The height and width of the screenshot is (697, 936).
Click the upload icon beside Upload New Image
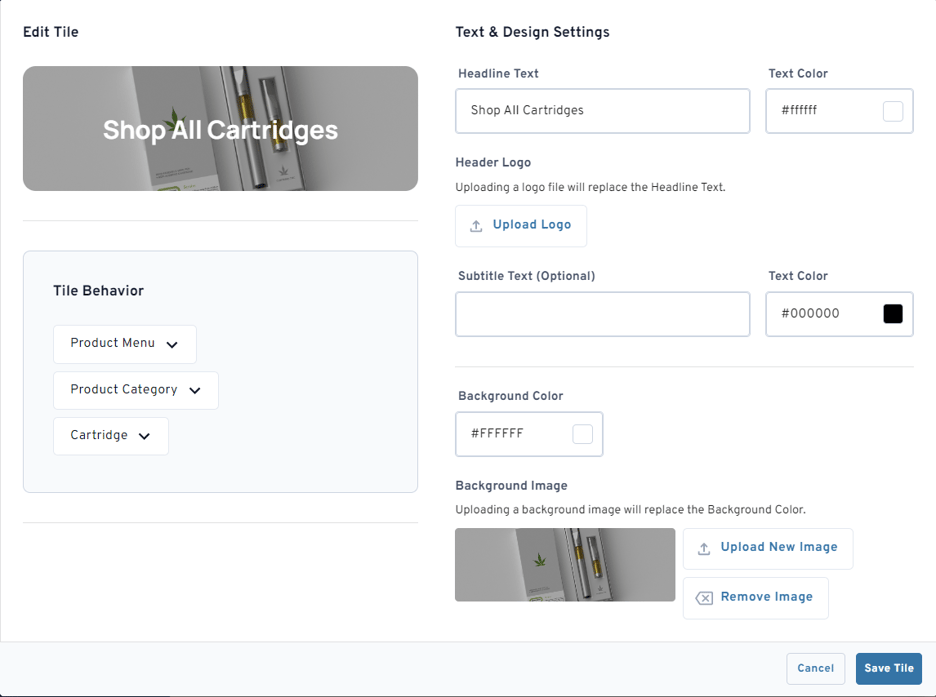point(704,548)
